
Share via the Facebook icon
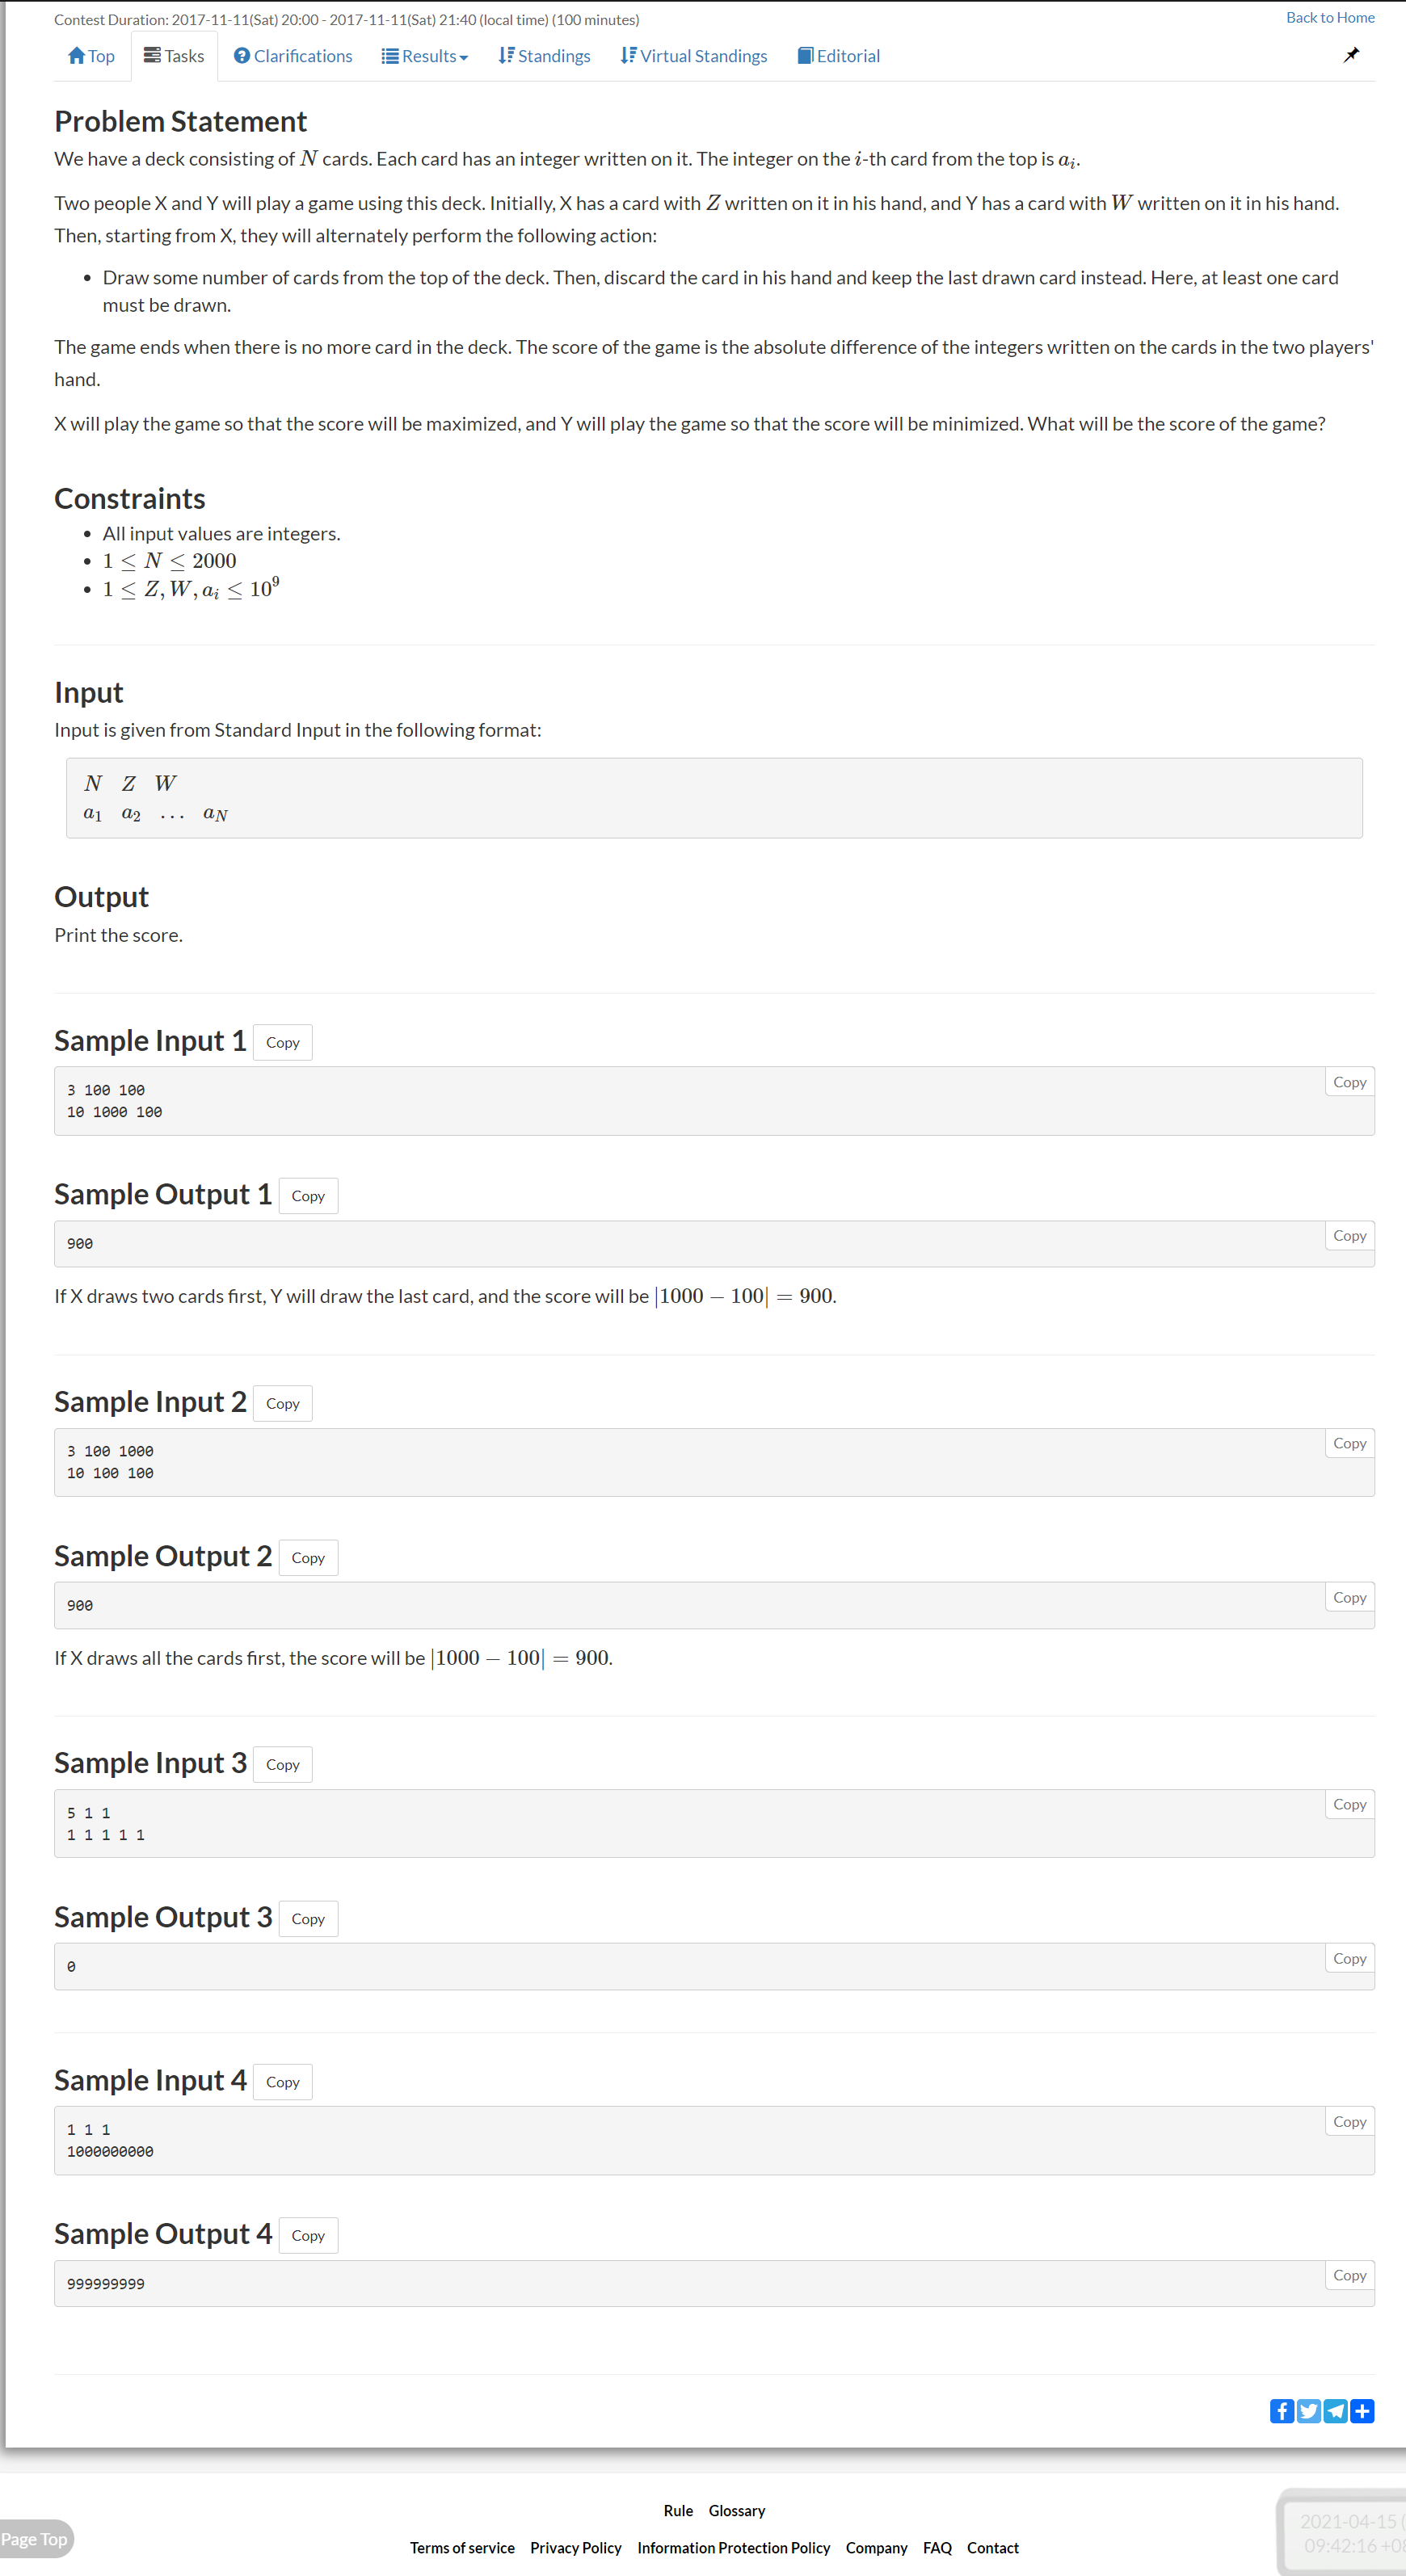tap(1281, 2411)
